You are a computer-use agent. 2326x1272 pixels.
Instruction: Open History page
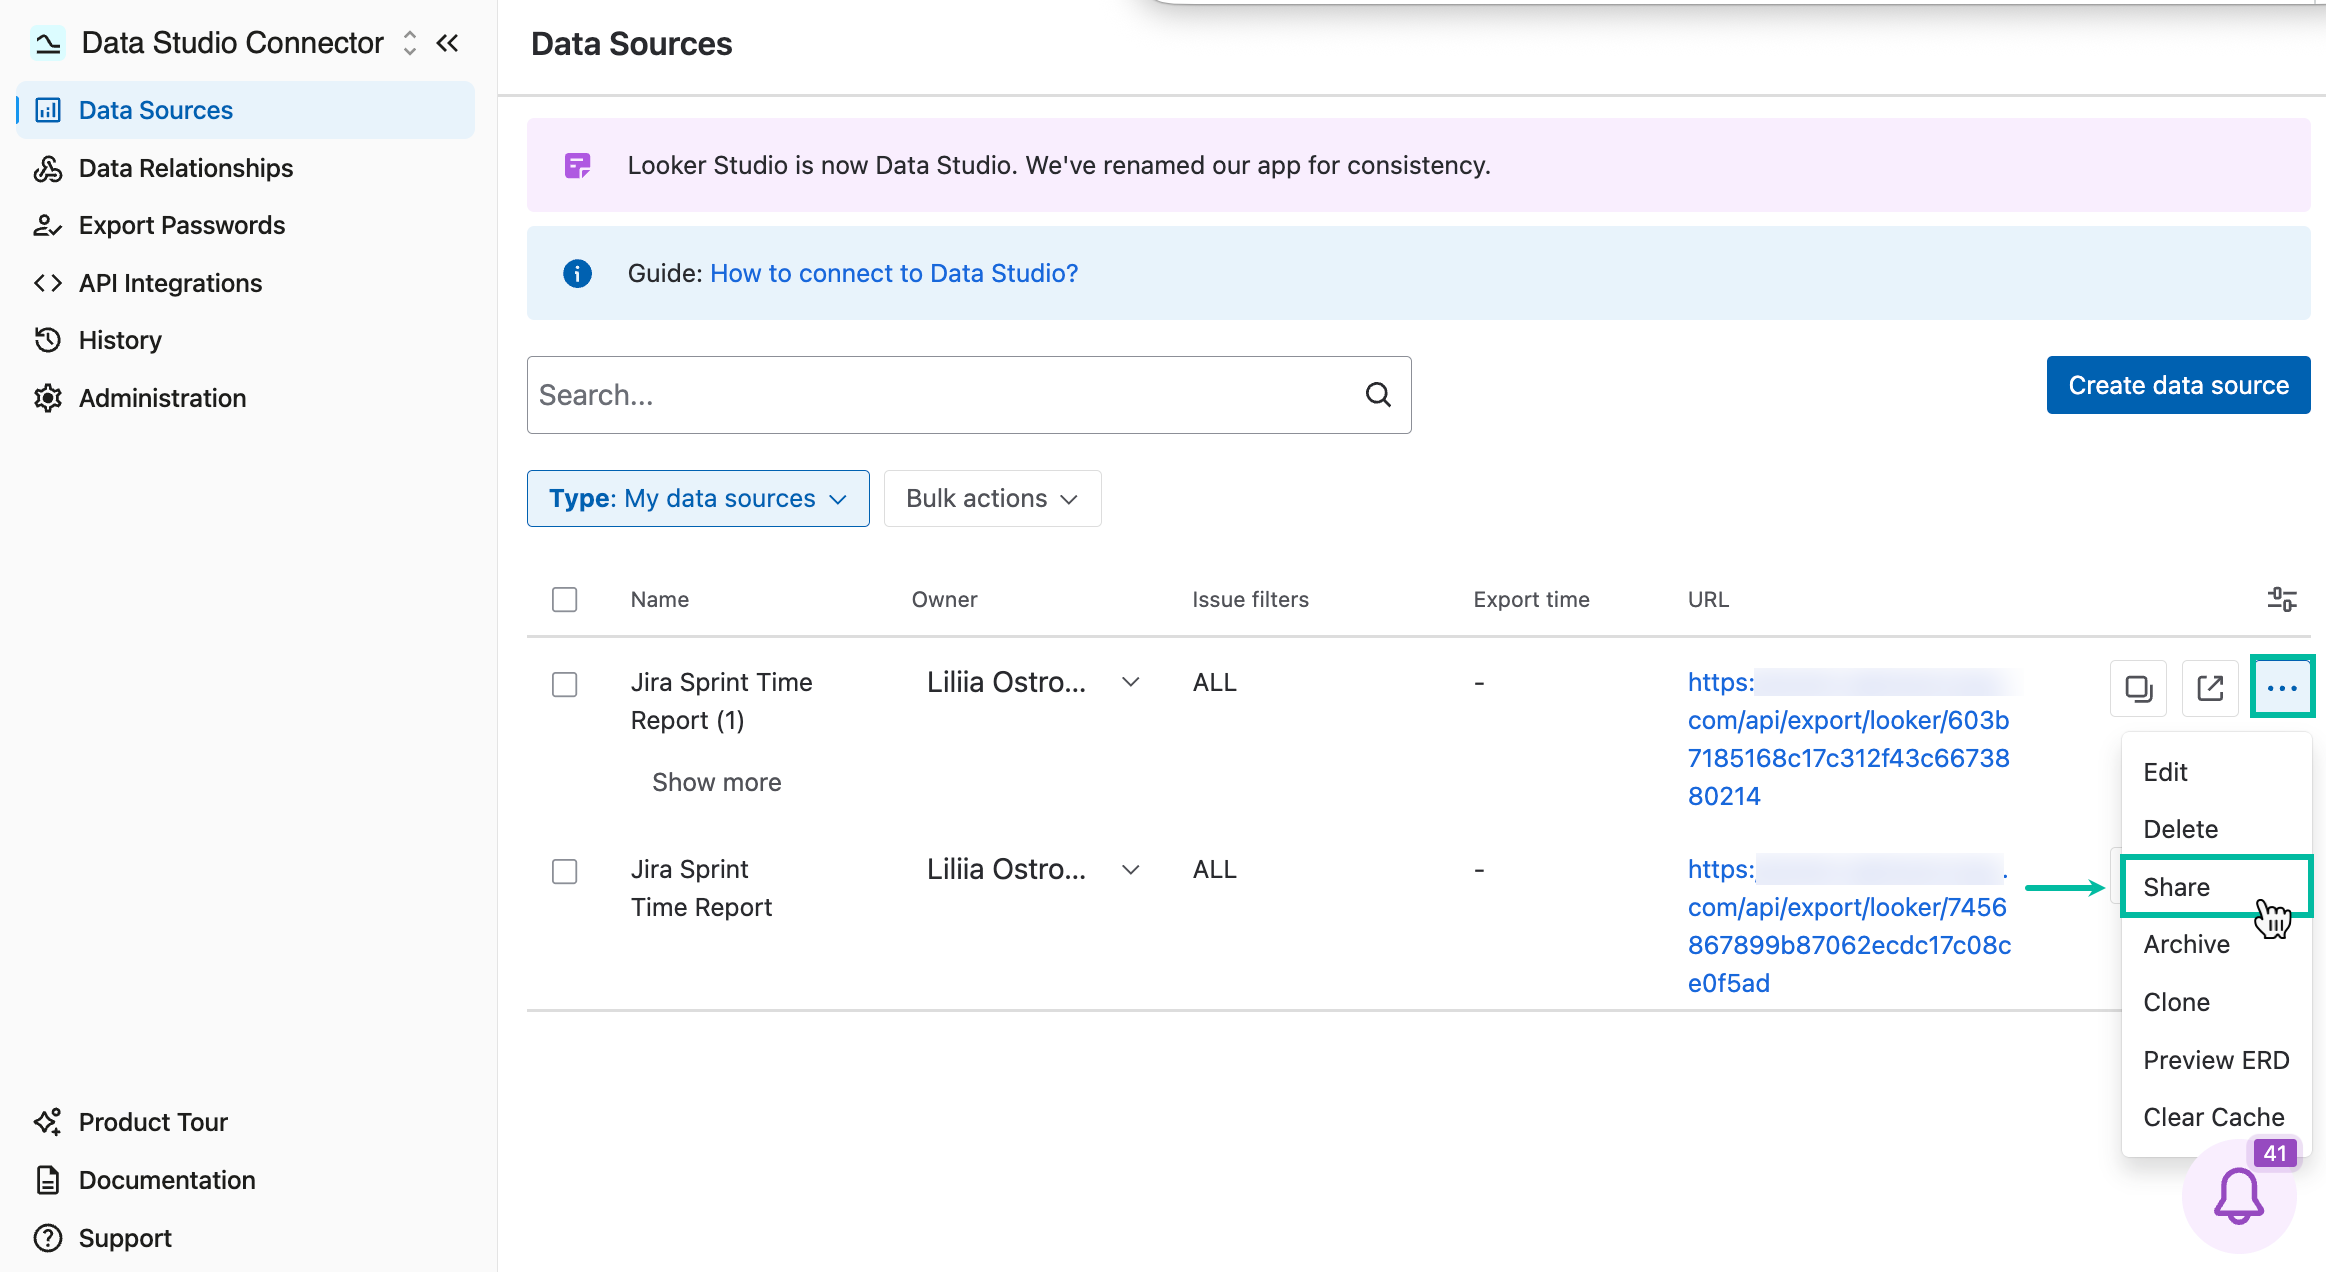(246, 340)
